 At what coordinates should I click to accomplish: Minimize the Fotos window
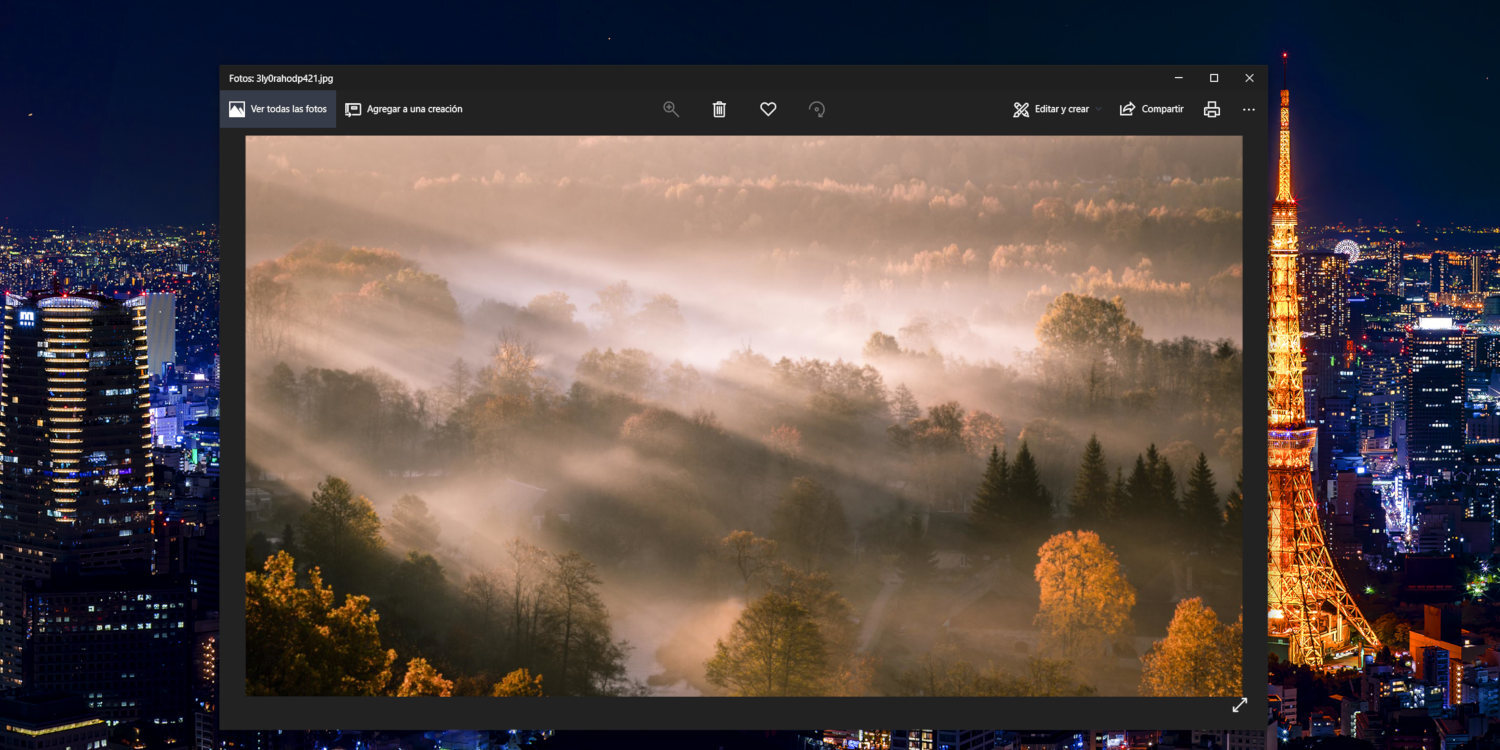(1179, 78)
